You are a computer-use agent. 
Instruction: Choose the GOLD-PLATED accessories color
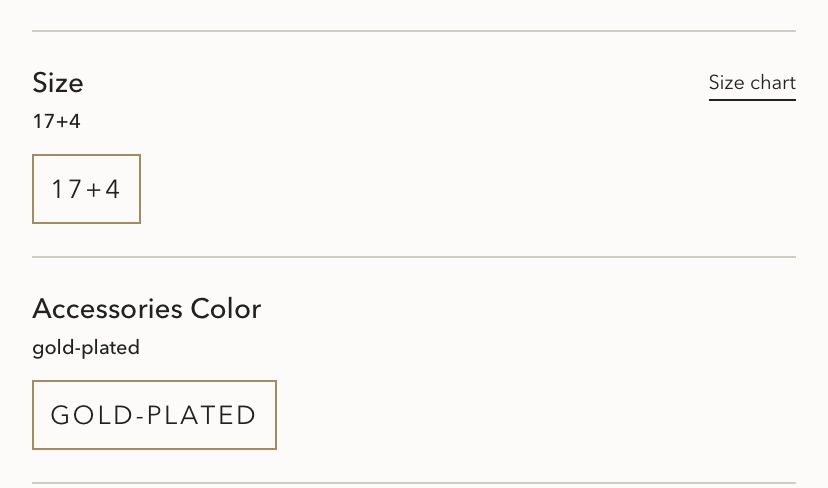point(154,415)
